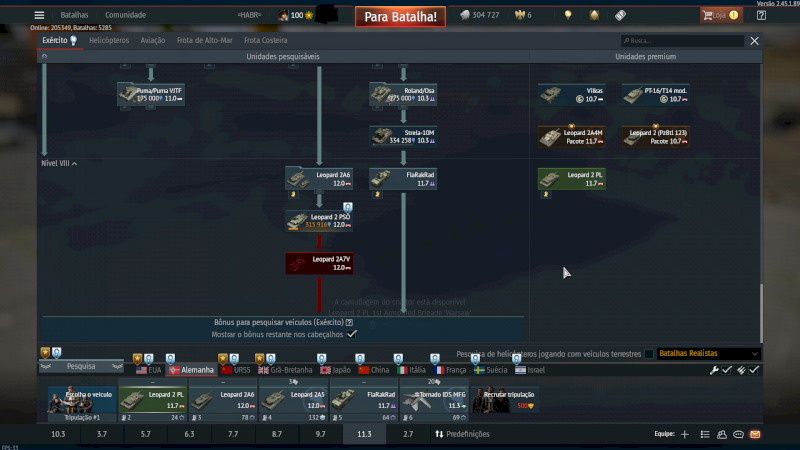800x450 pixels.
Task: Open the Batalhas Realistas dropdown
Action: coord(709,354)
